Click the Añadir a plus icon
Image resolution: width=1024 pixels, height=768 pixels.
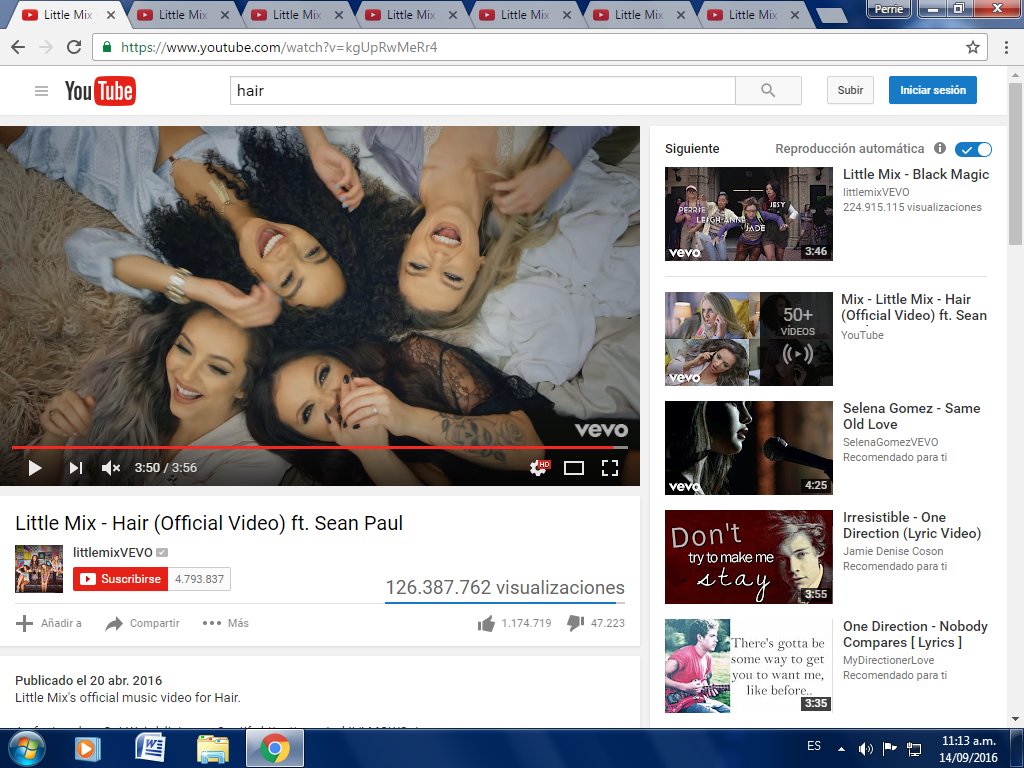coord(24,623)
